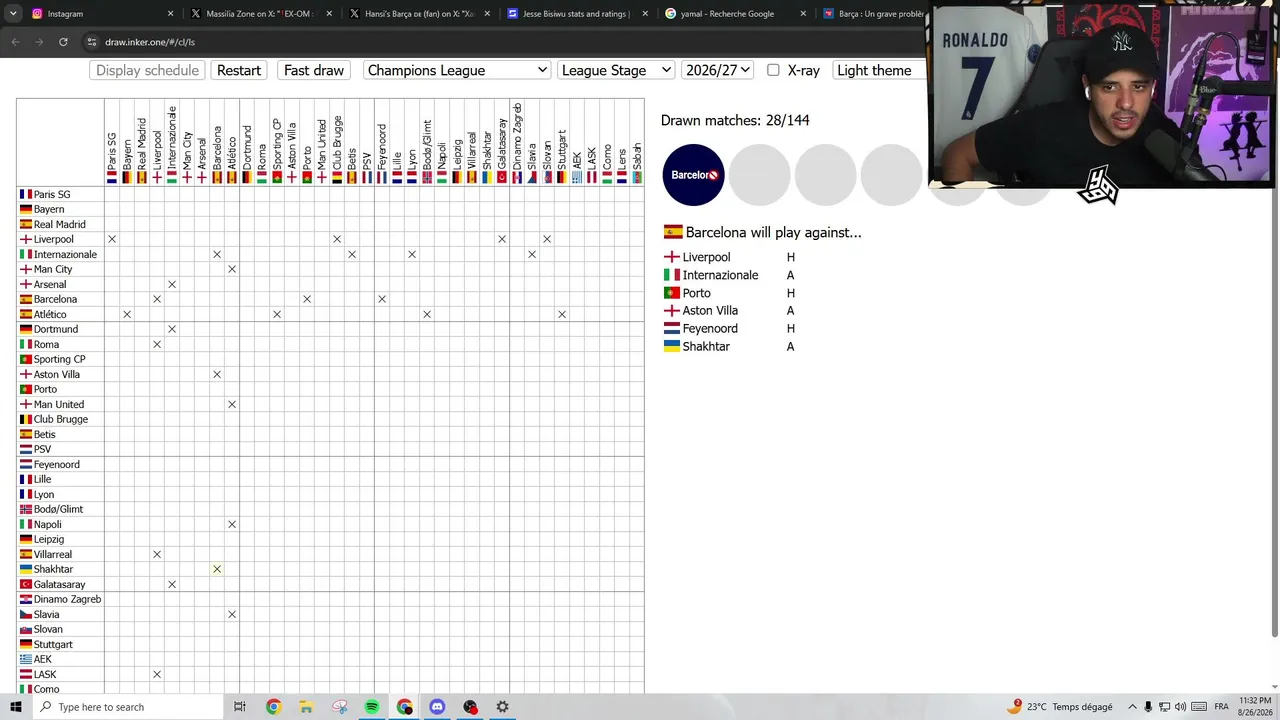Open the League Stage dropdown
The height and width of the screenshot is (720, 1280).
[x=616, y=70]
